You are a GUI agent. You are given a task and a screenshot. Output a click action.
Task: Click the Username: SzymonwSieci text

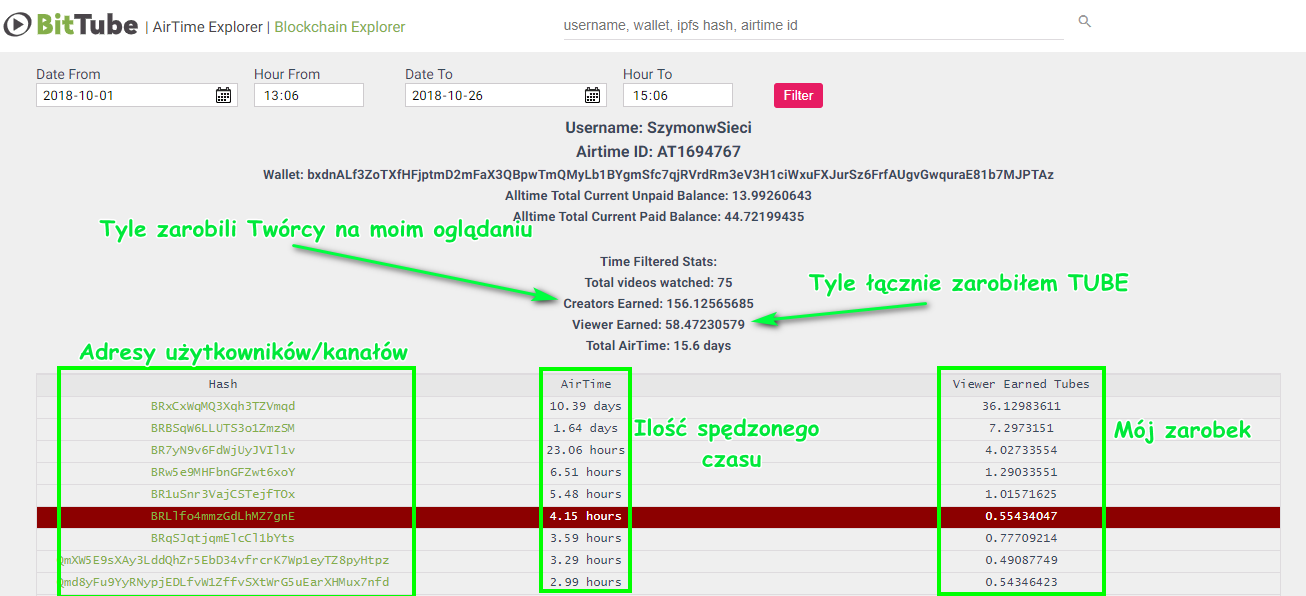[658, 128]
